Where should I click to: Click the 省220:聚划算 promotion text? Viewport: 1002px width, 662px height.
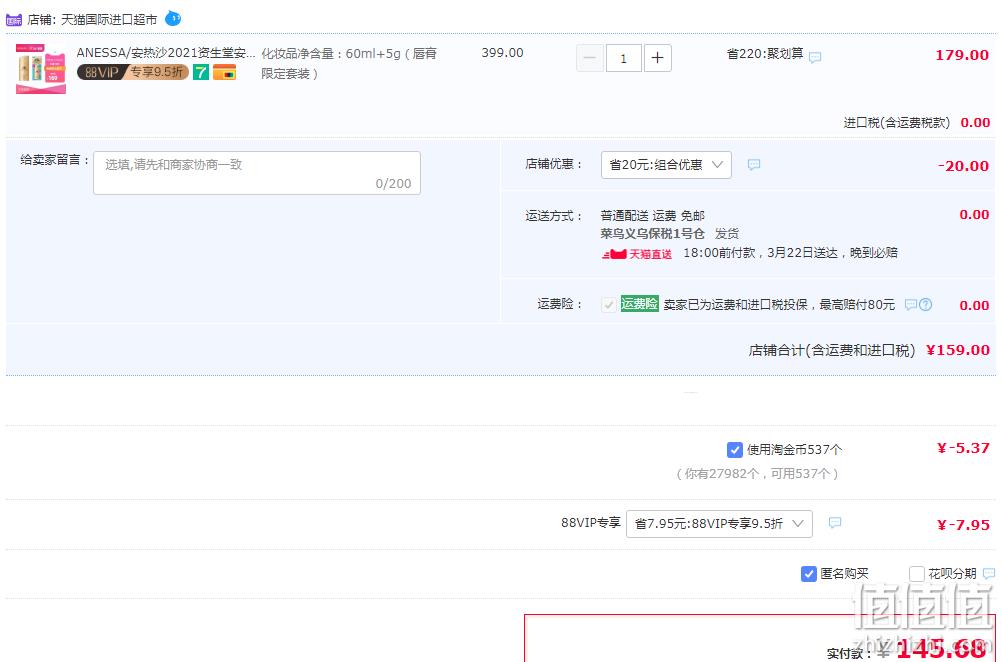[x=765, y=54]
